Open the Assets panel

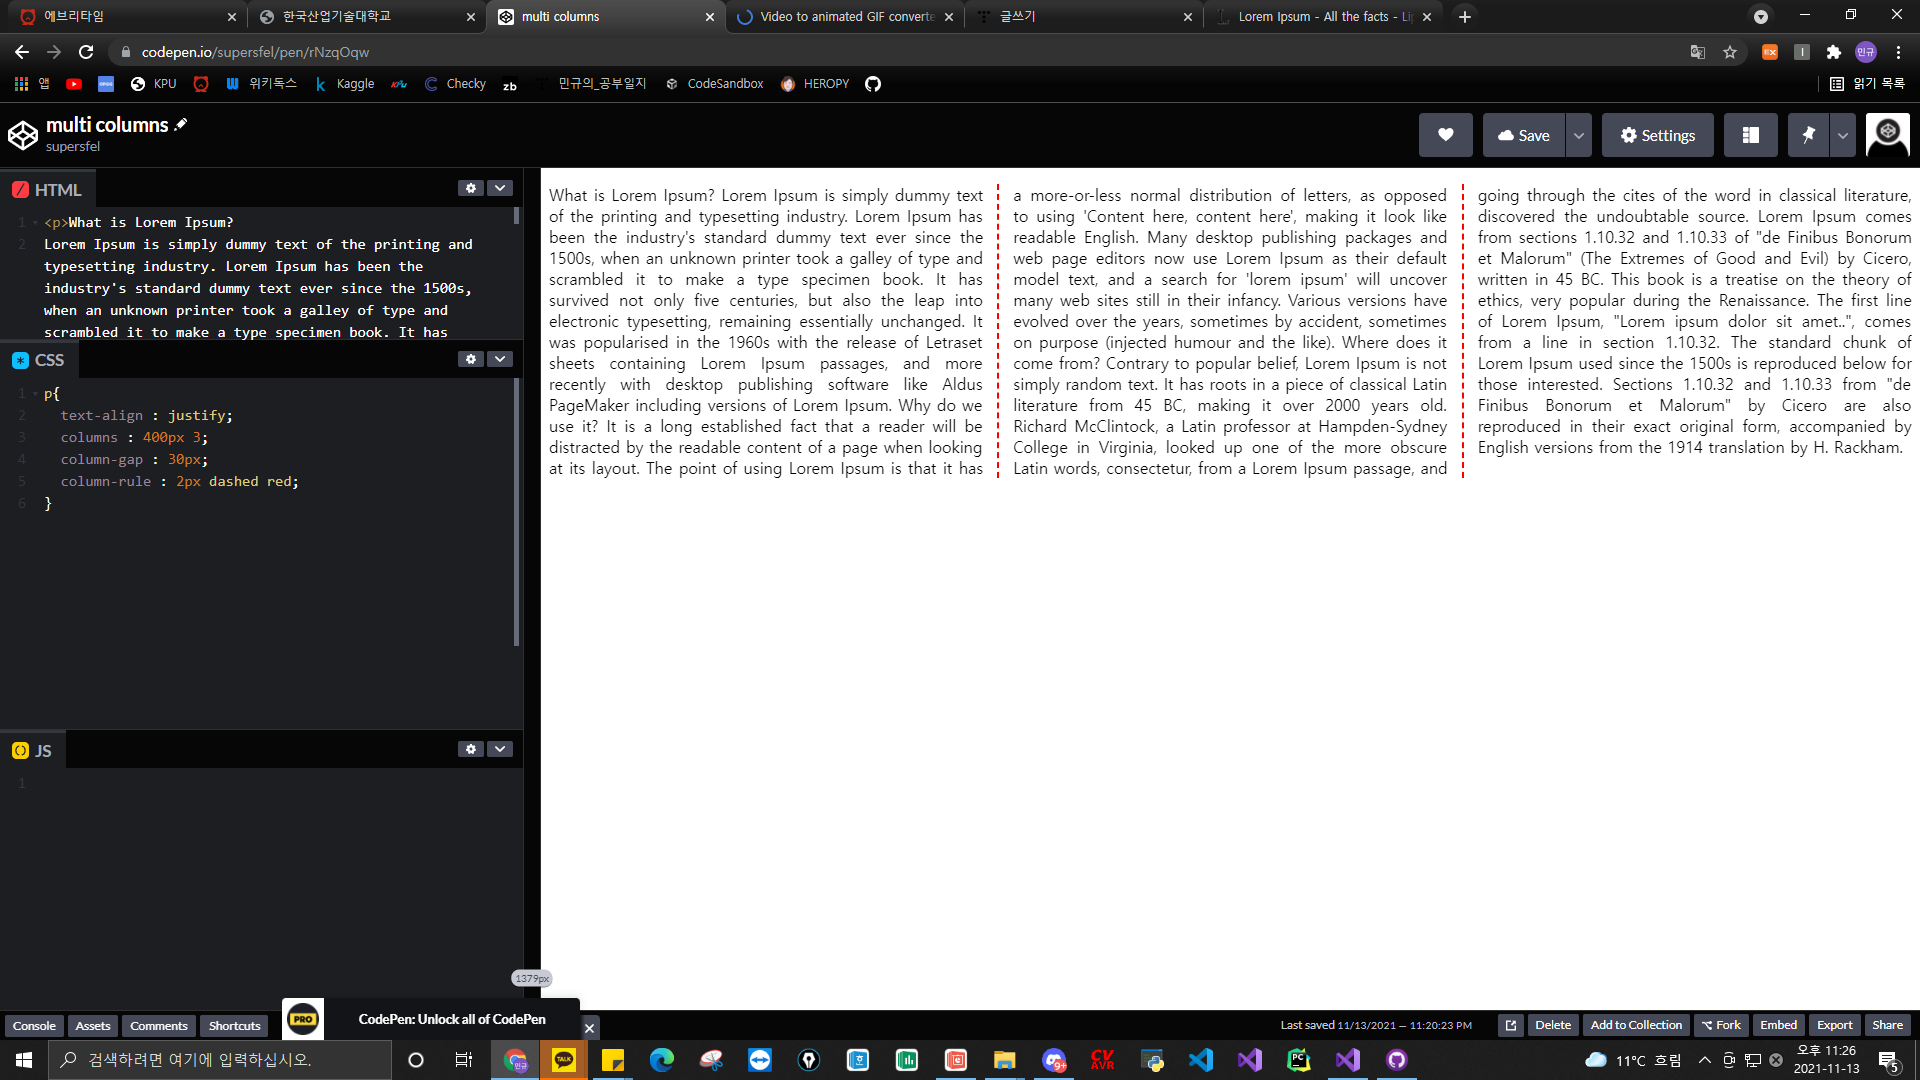[93, 1026]
